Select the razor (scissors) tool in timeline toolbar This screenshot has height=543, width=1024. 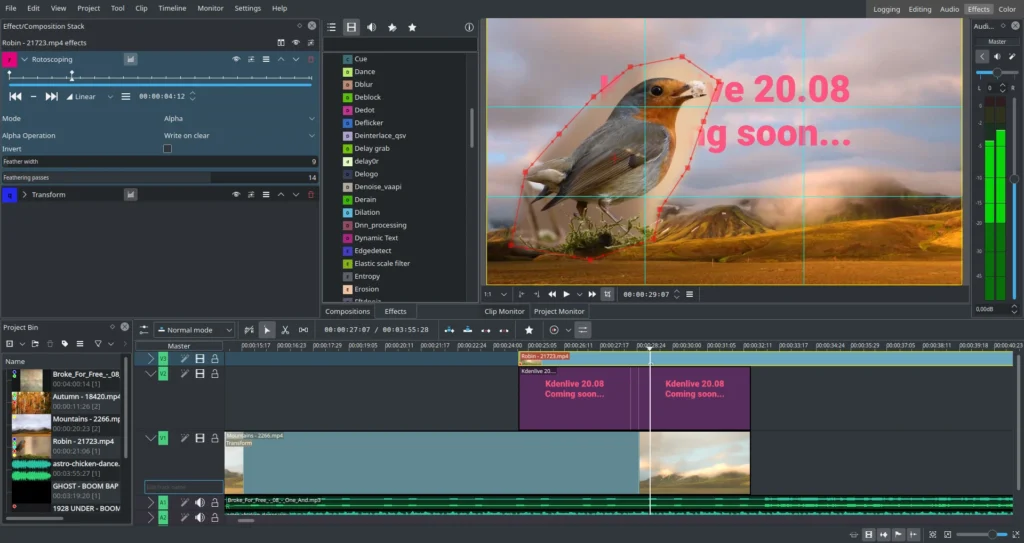[x=285, y=330]
